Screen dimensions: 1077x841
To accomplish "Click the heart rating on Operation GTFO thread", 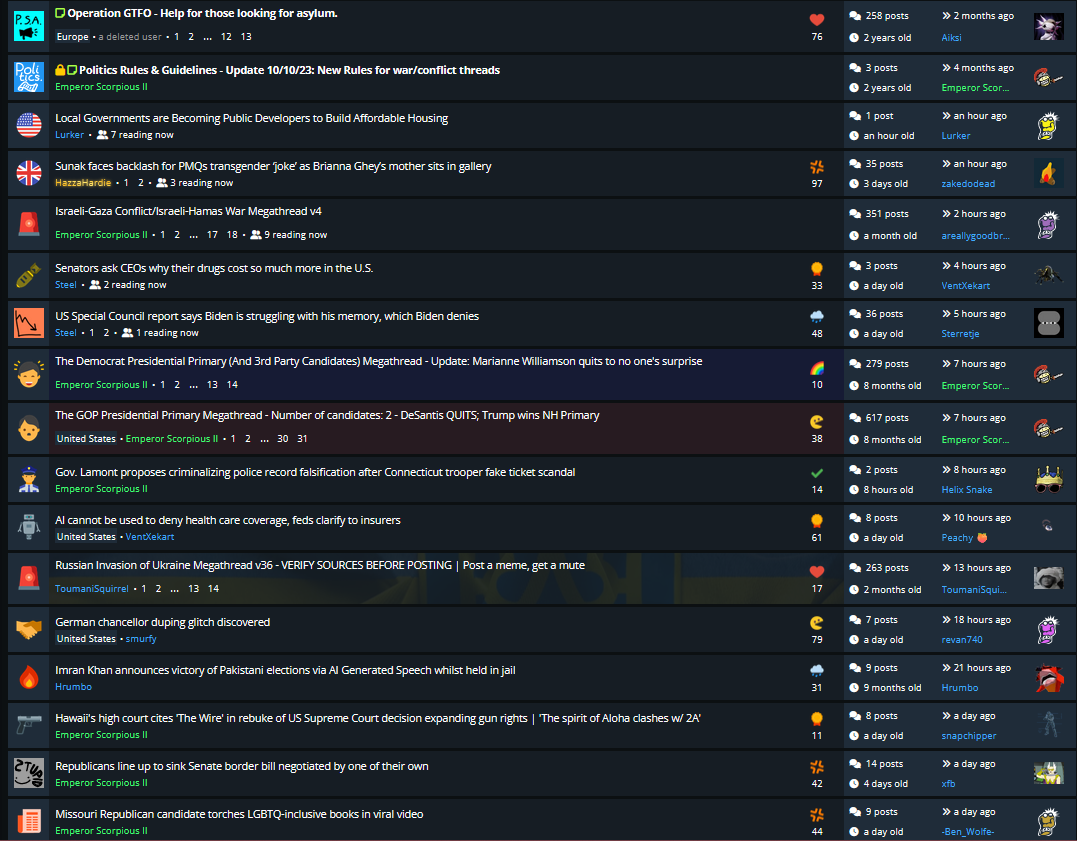I will (817, 20).
